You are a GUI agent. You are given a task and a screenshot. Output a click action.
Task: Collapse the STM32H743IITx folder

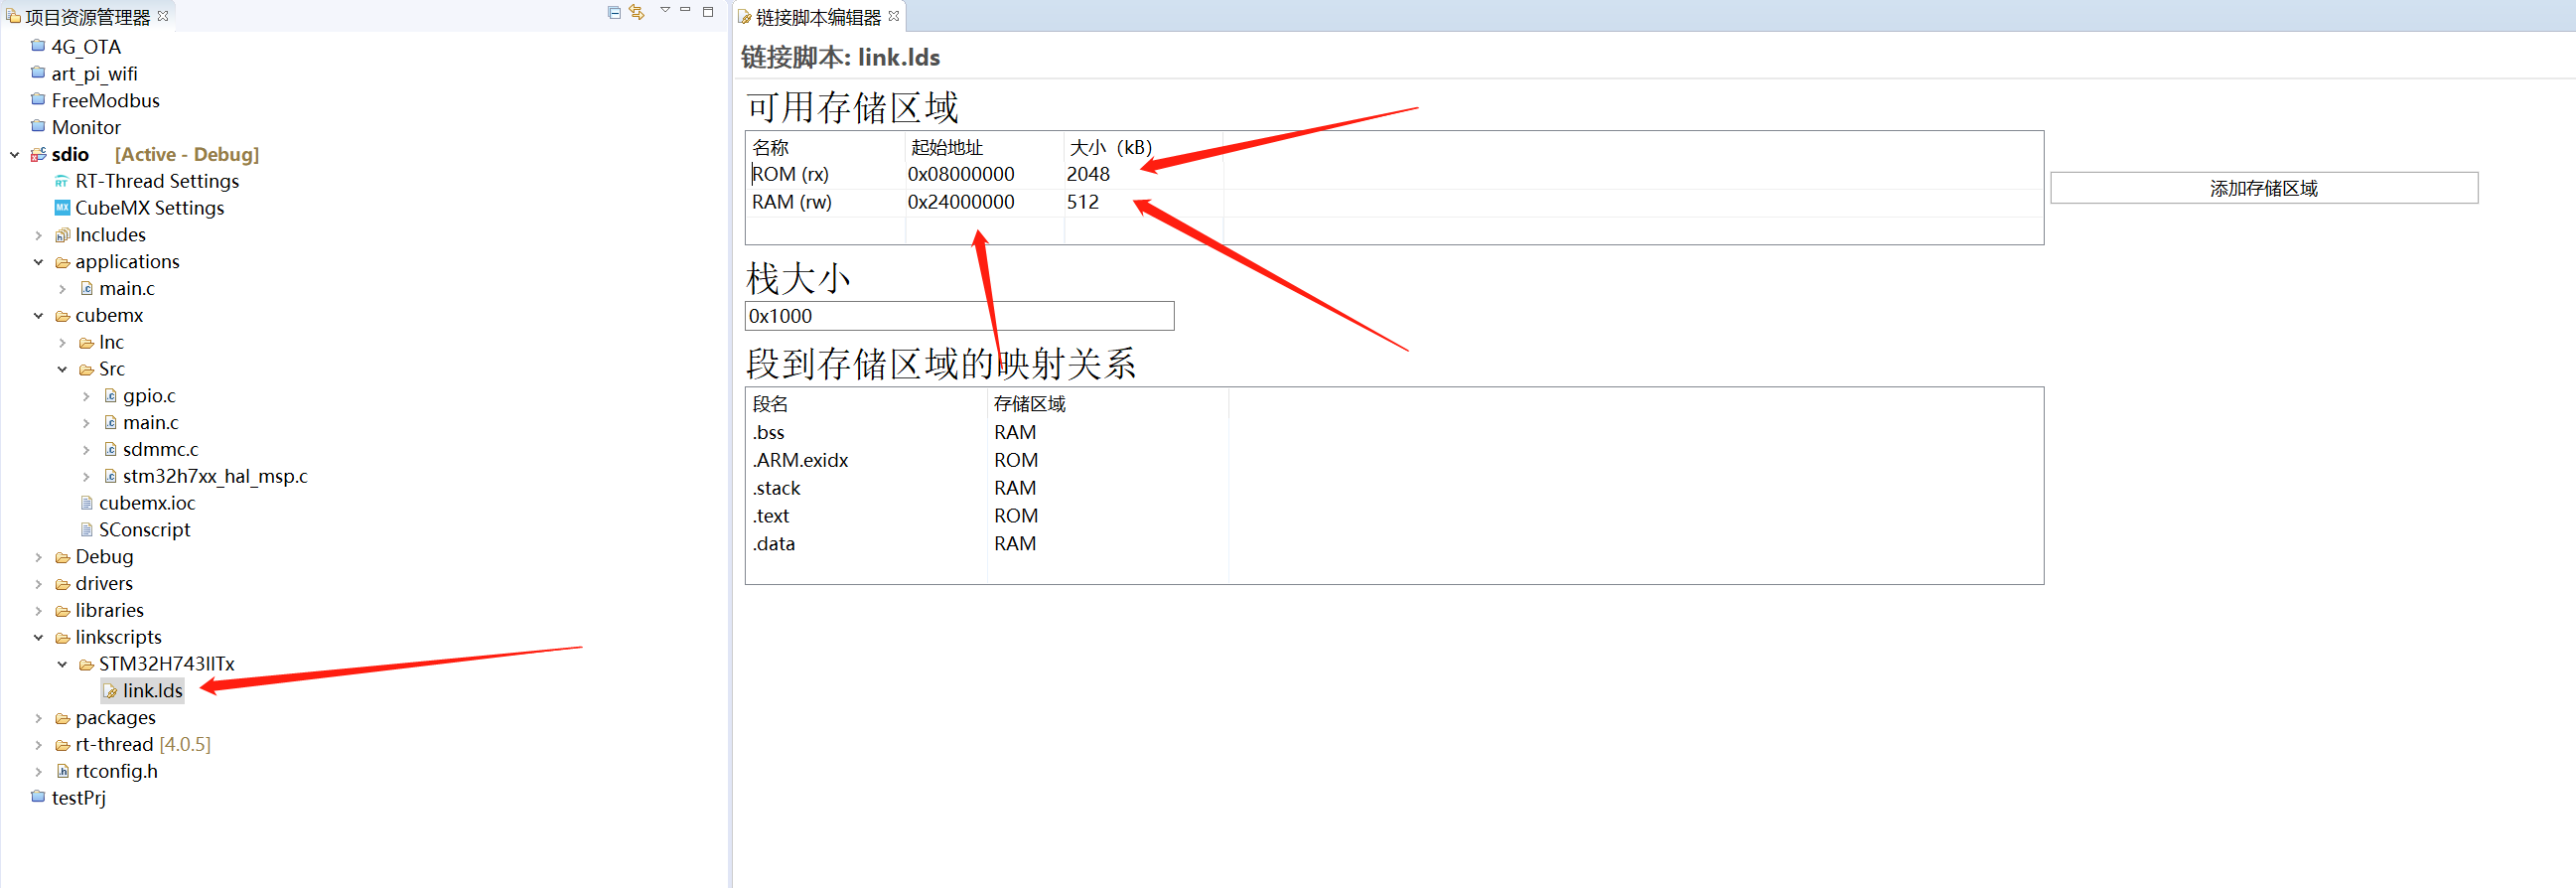point(62,664)
